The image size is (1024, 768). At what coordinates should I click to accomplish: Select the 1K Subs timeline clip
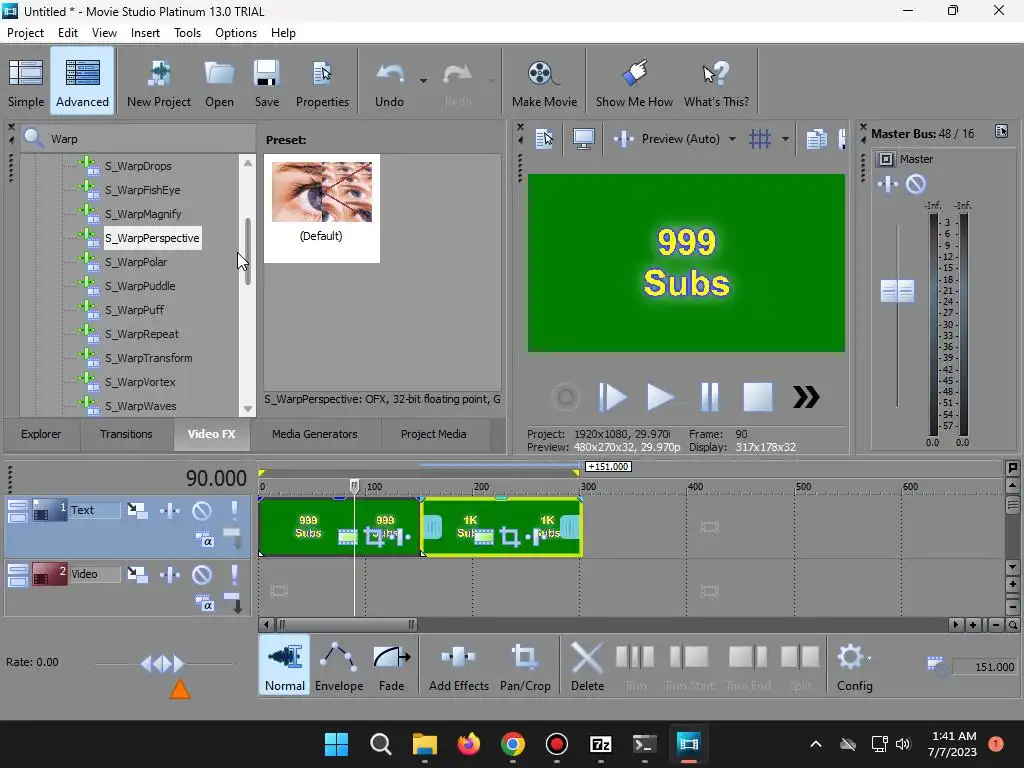502,527
